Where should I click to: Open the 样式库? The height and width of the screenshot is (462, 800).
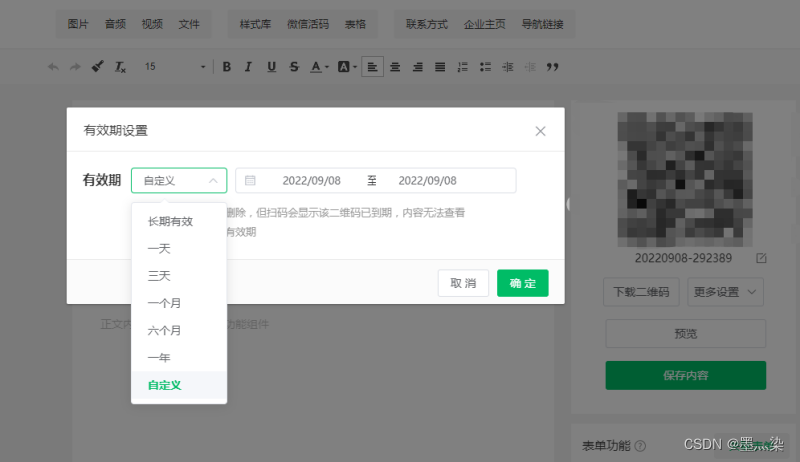click(x=255, y=24)
